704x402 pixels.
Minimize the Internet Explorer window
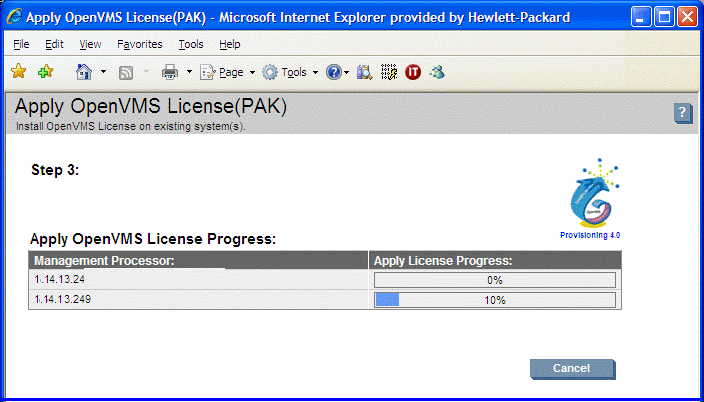pyautogui.click(x=641, y=18)
